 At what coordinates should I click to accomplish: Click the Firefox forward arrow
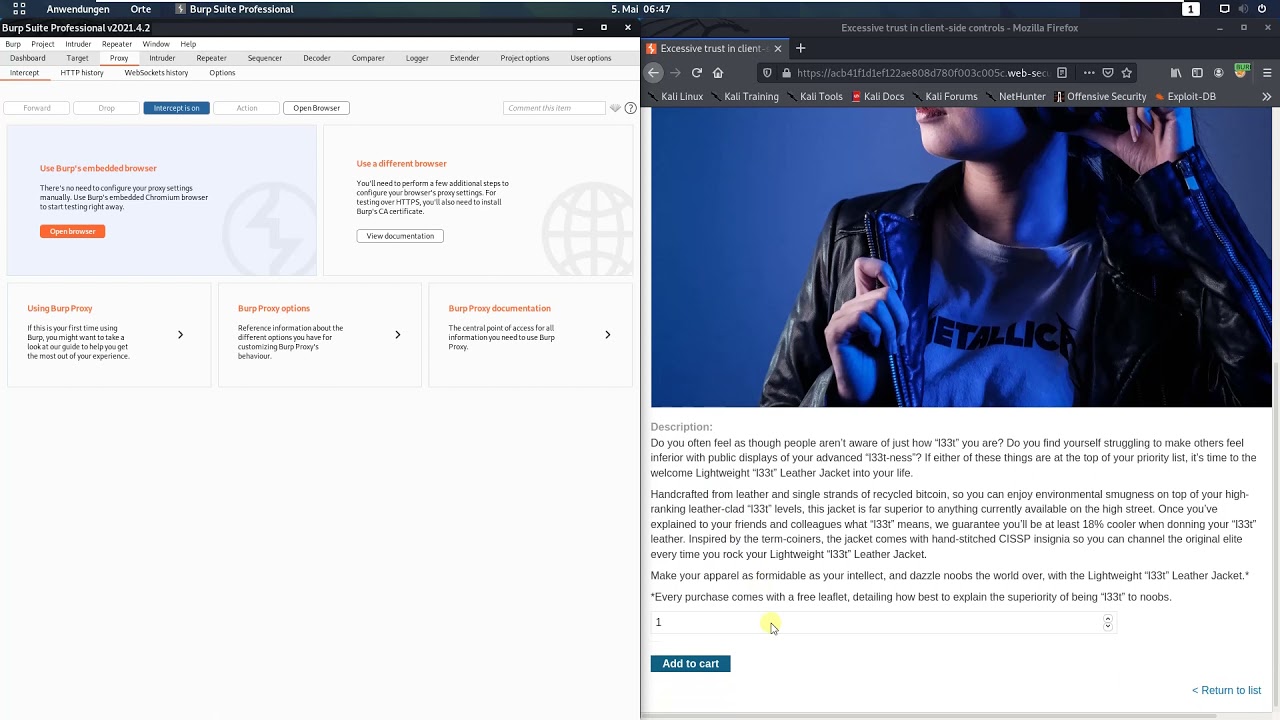(675, 73)
